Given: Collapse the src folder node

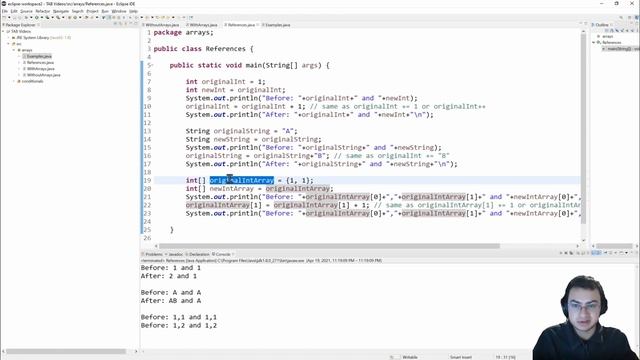Looking at the screenshot, I should (9, 44).
